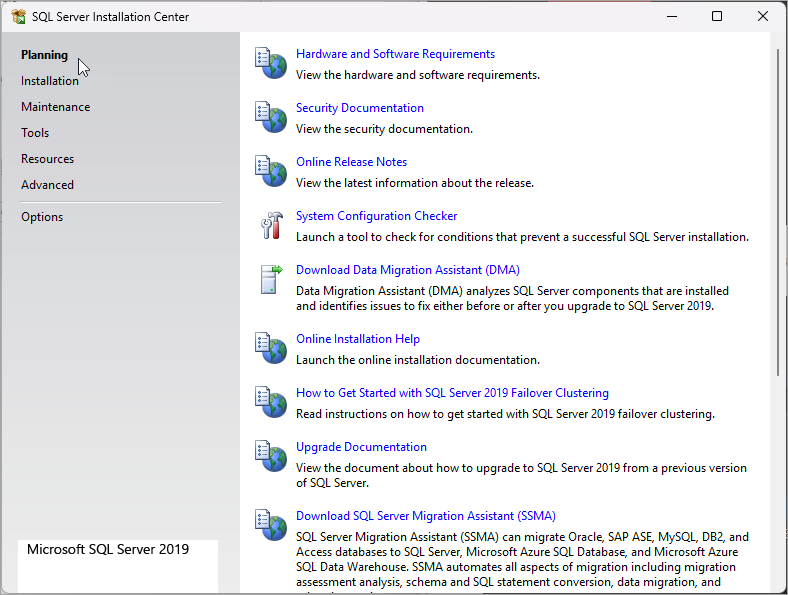Open the Online Installation Help link

click(358, 339)
